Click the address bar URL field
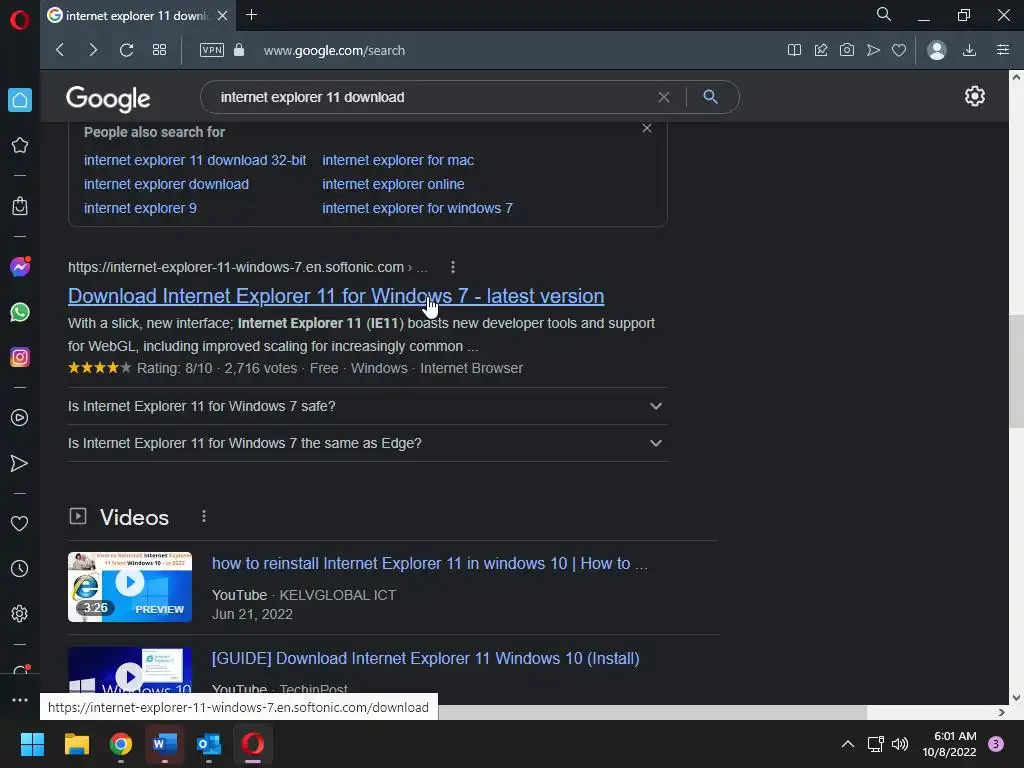This screenshot has width=1024, height=768. [334, 50]
